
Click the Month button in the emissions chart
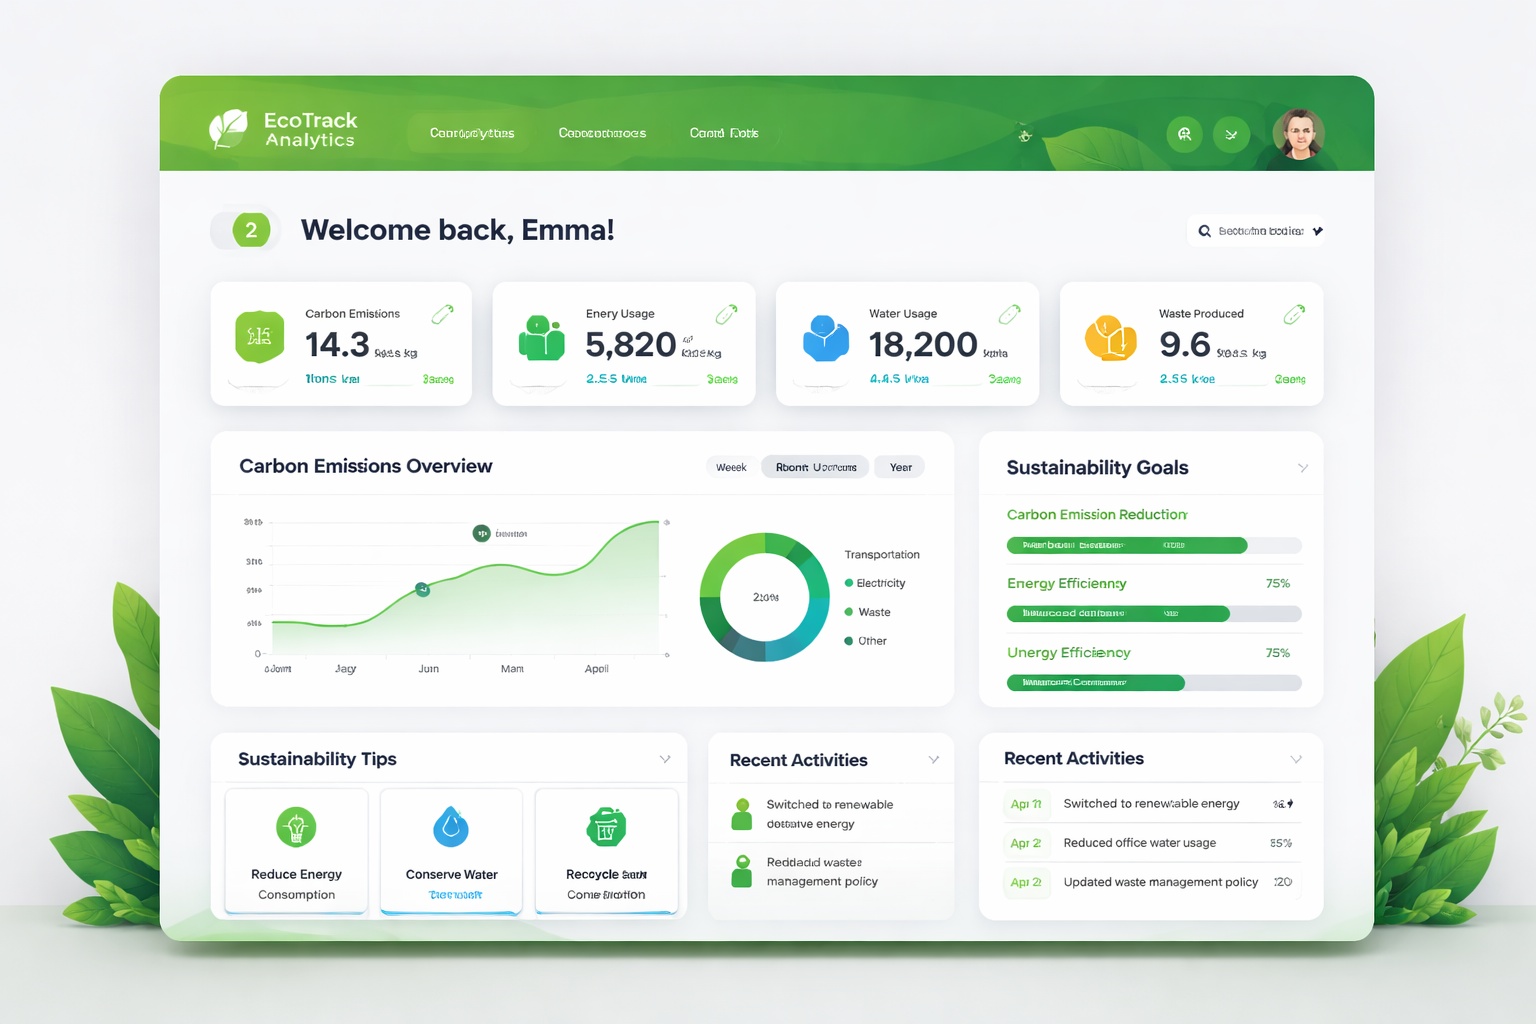[813, 466]
